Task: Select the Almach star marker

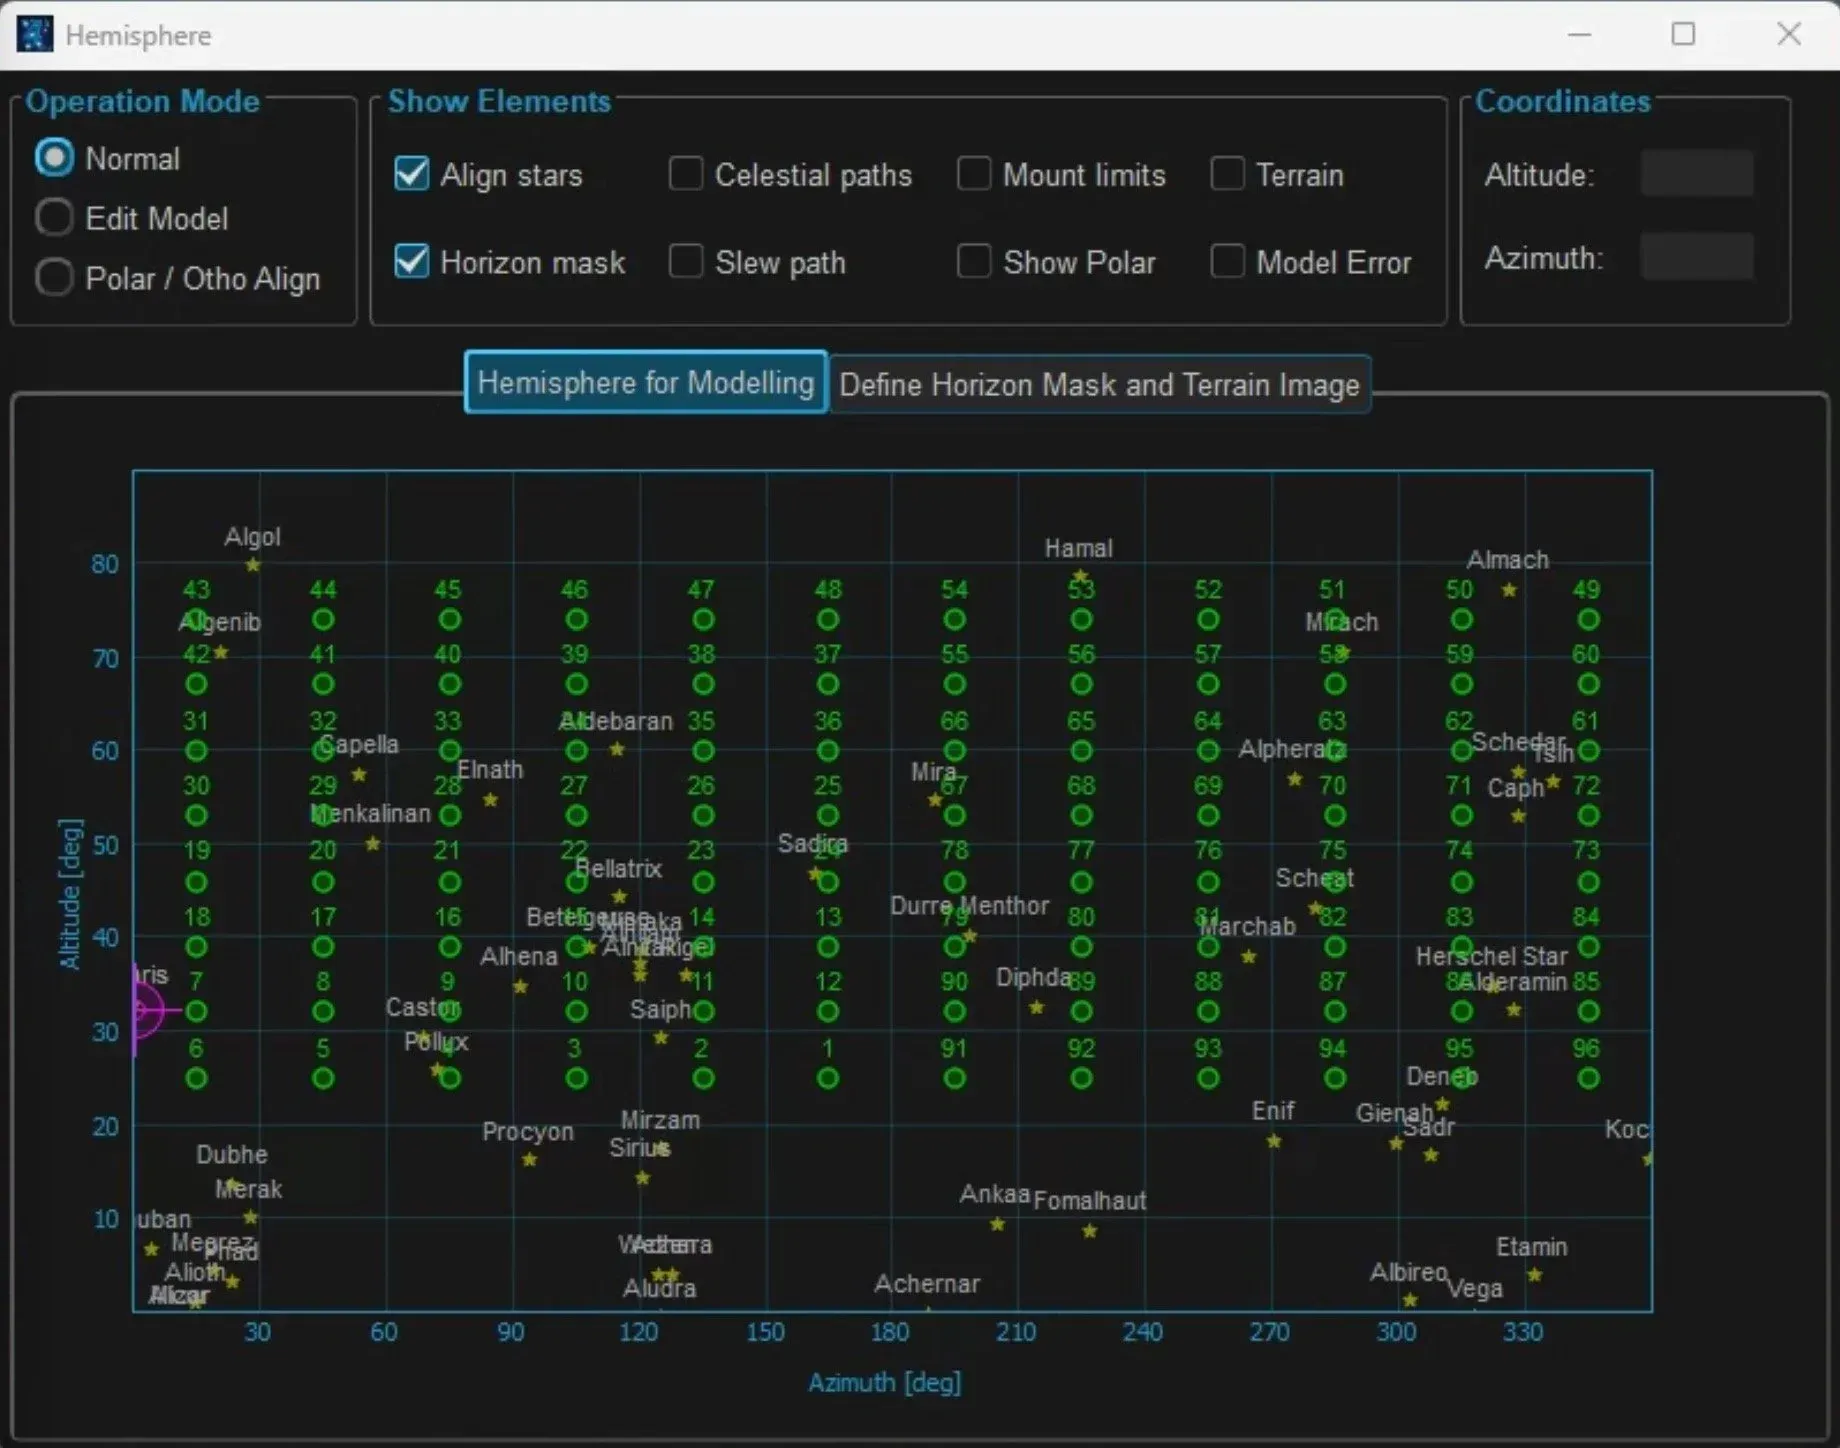Action: [x=1509, y=590]
